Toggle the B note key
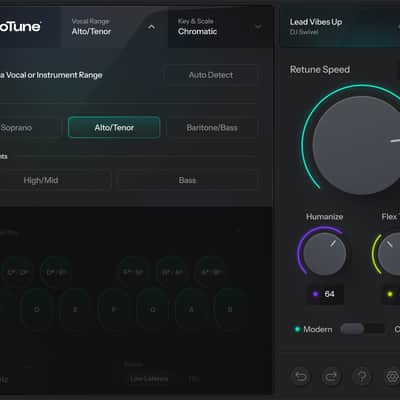The height and width of the screenshot is (400, 400). (230, 310)
